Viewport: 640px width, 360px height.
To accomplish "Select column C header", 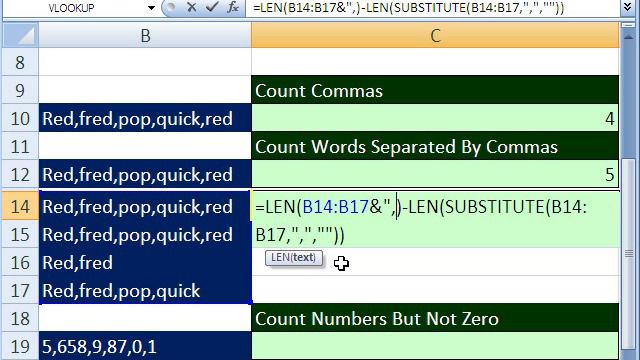I will tap(435, 36).
